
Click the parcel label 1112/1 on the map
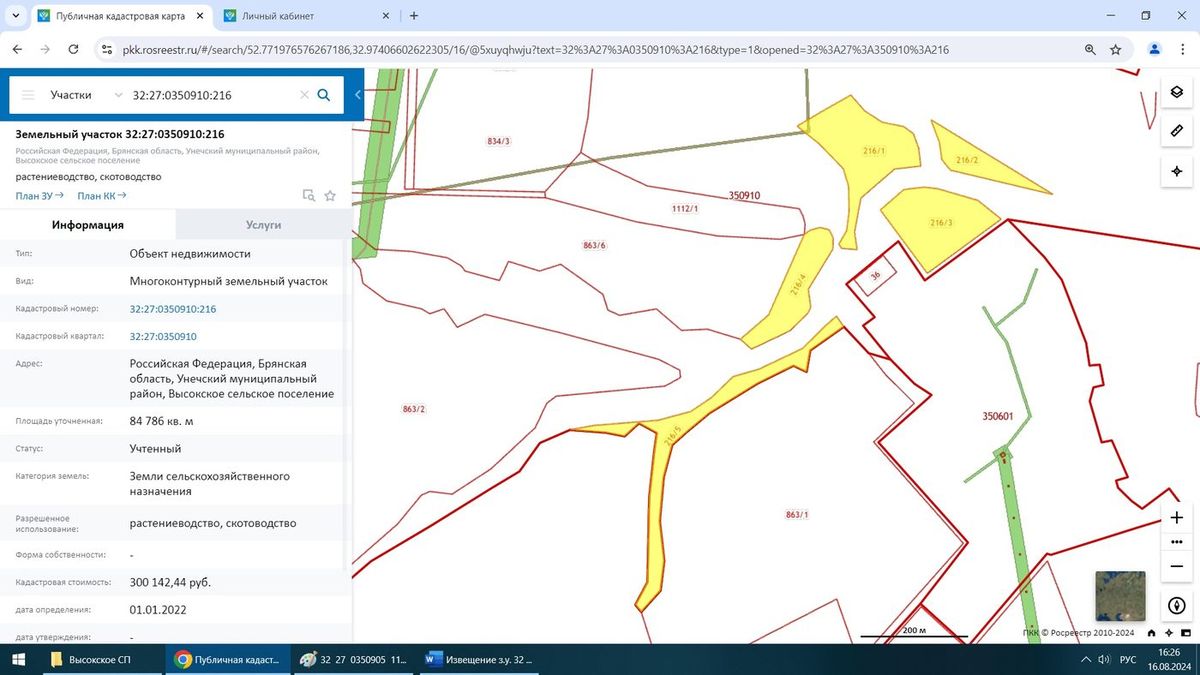click(684, 208)
